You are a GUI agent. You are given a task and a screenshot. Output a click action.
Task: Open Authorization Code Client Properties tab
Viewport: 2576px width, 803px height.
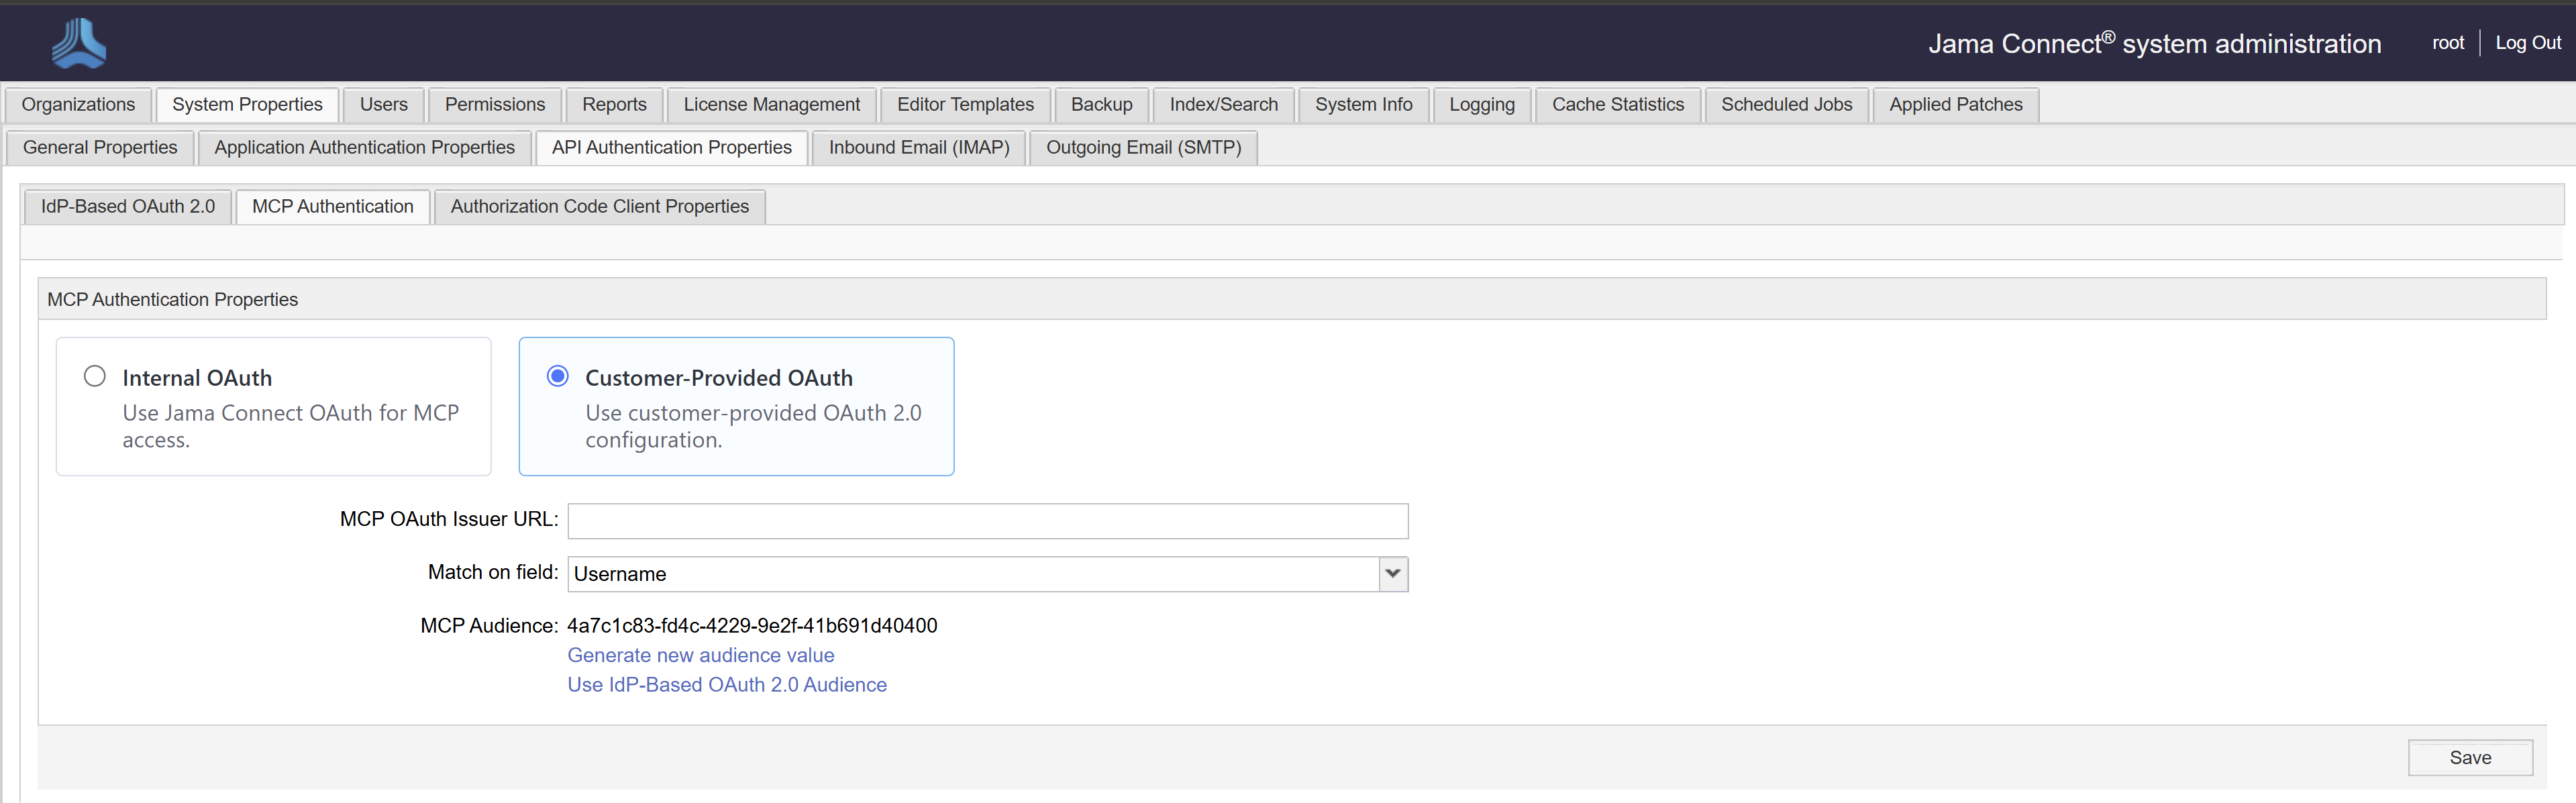coord(600,207)
